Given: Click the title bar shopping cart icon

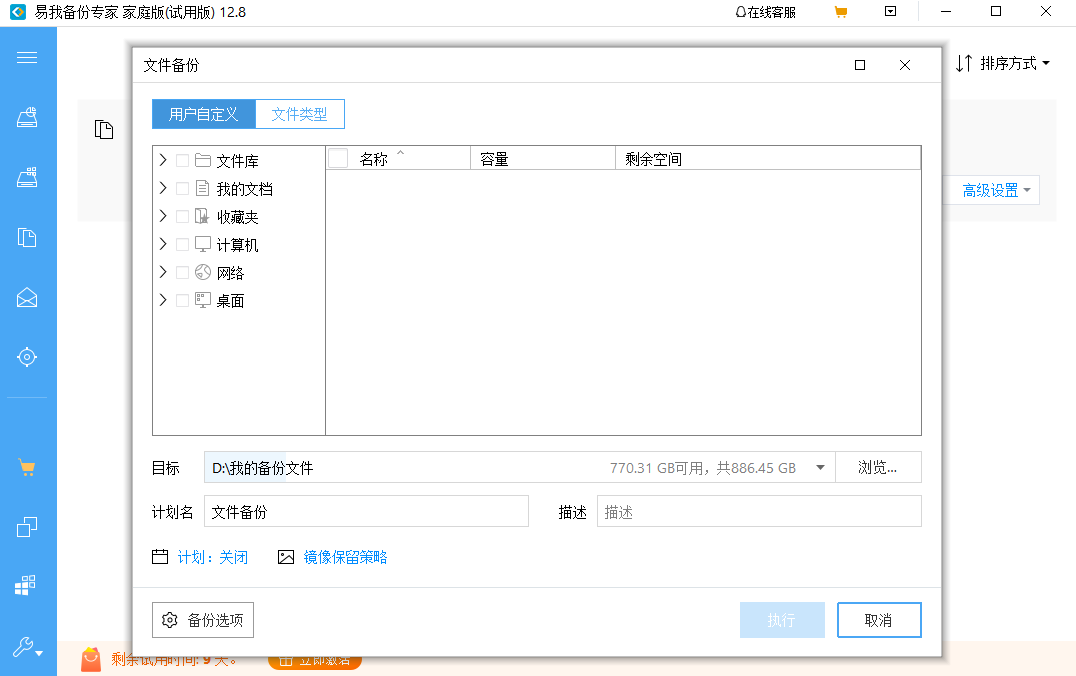Looking at the screenshot, I should tap(841, 12).
